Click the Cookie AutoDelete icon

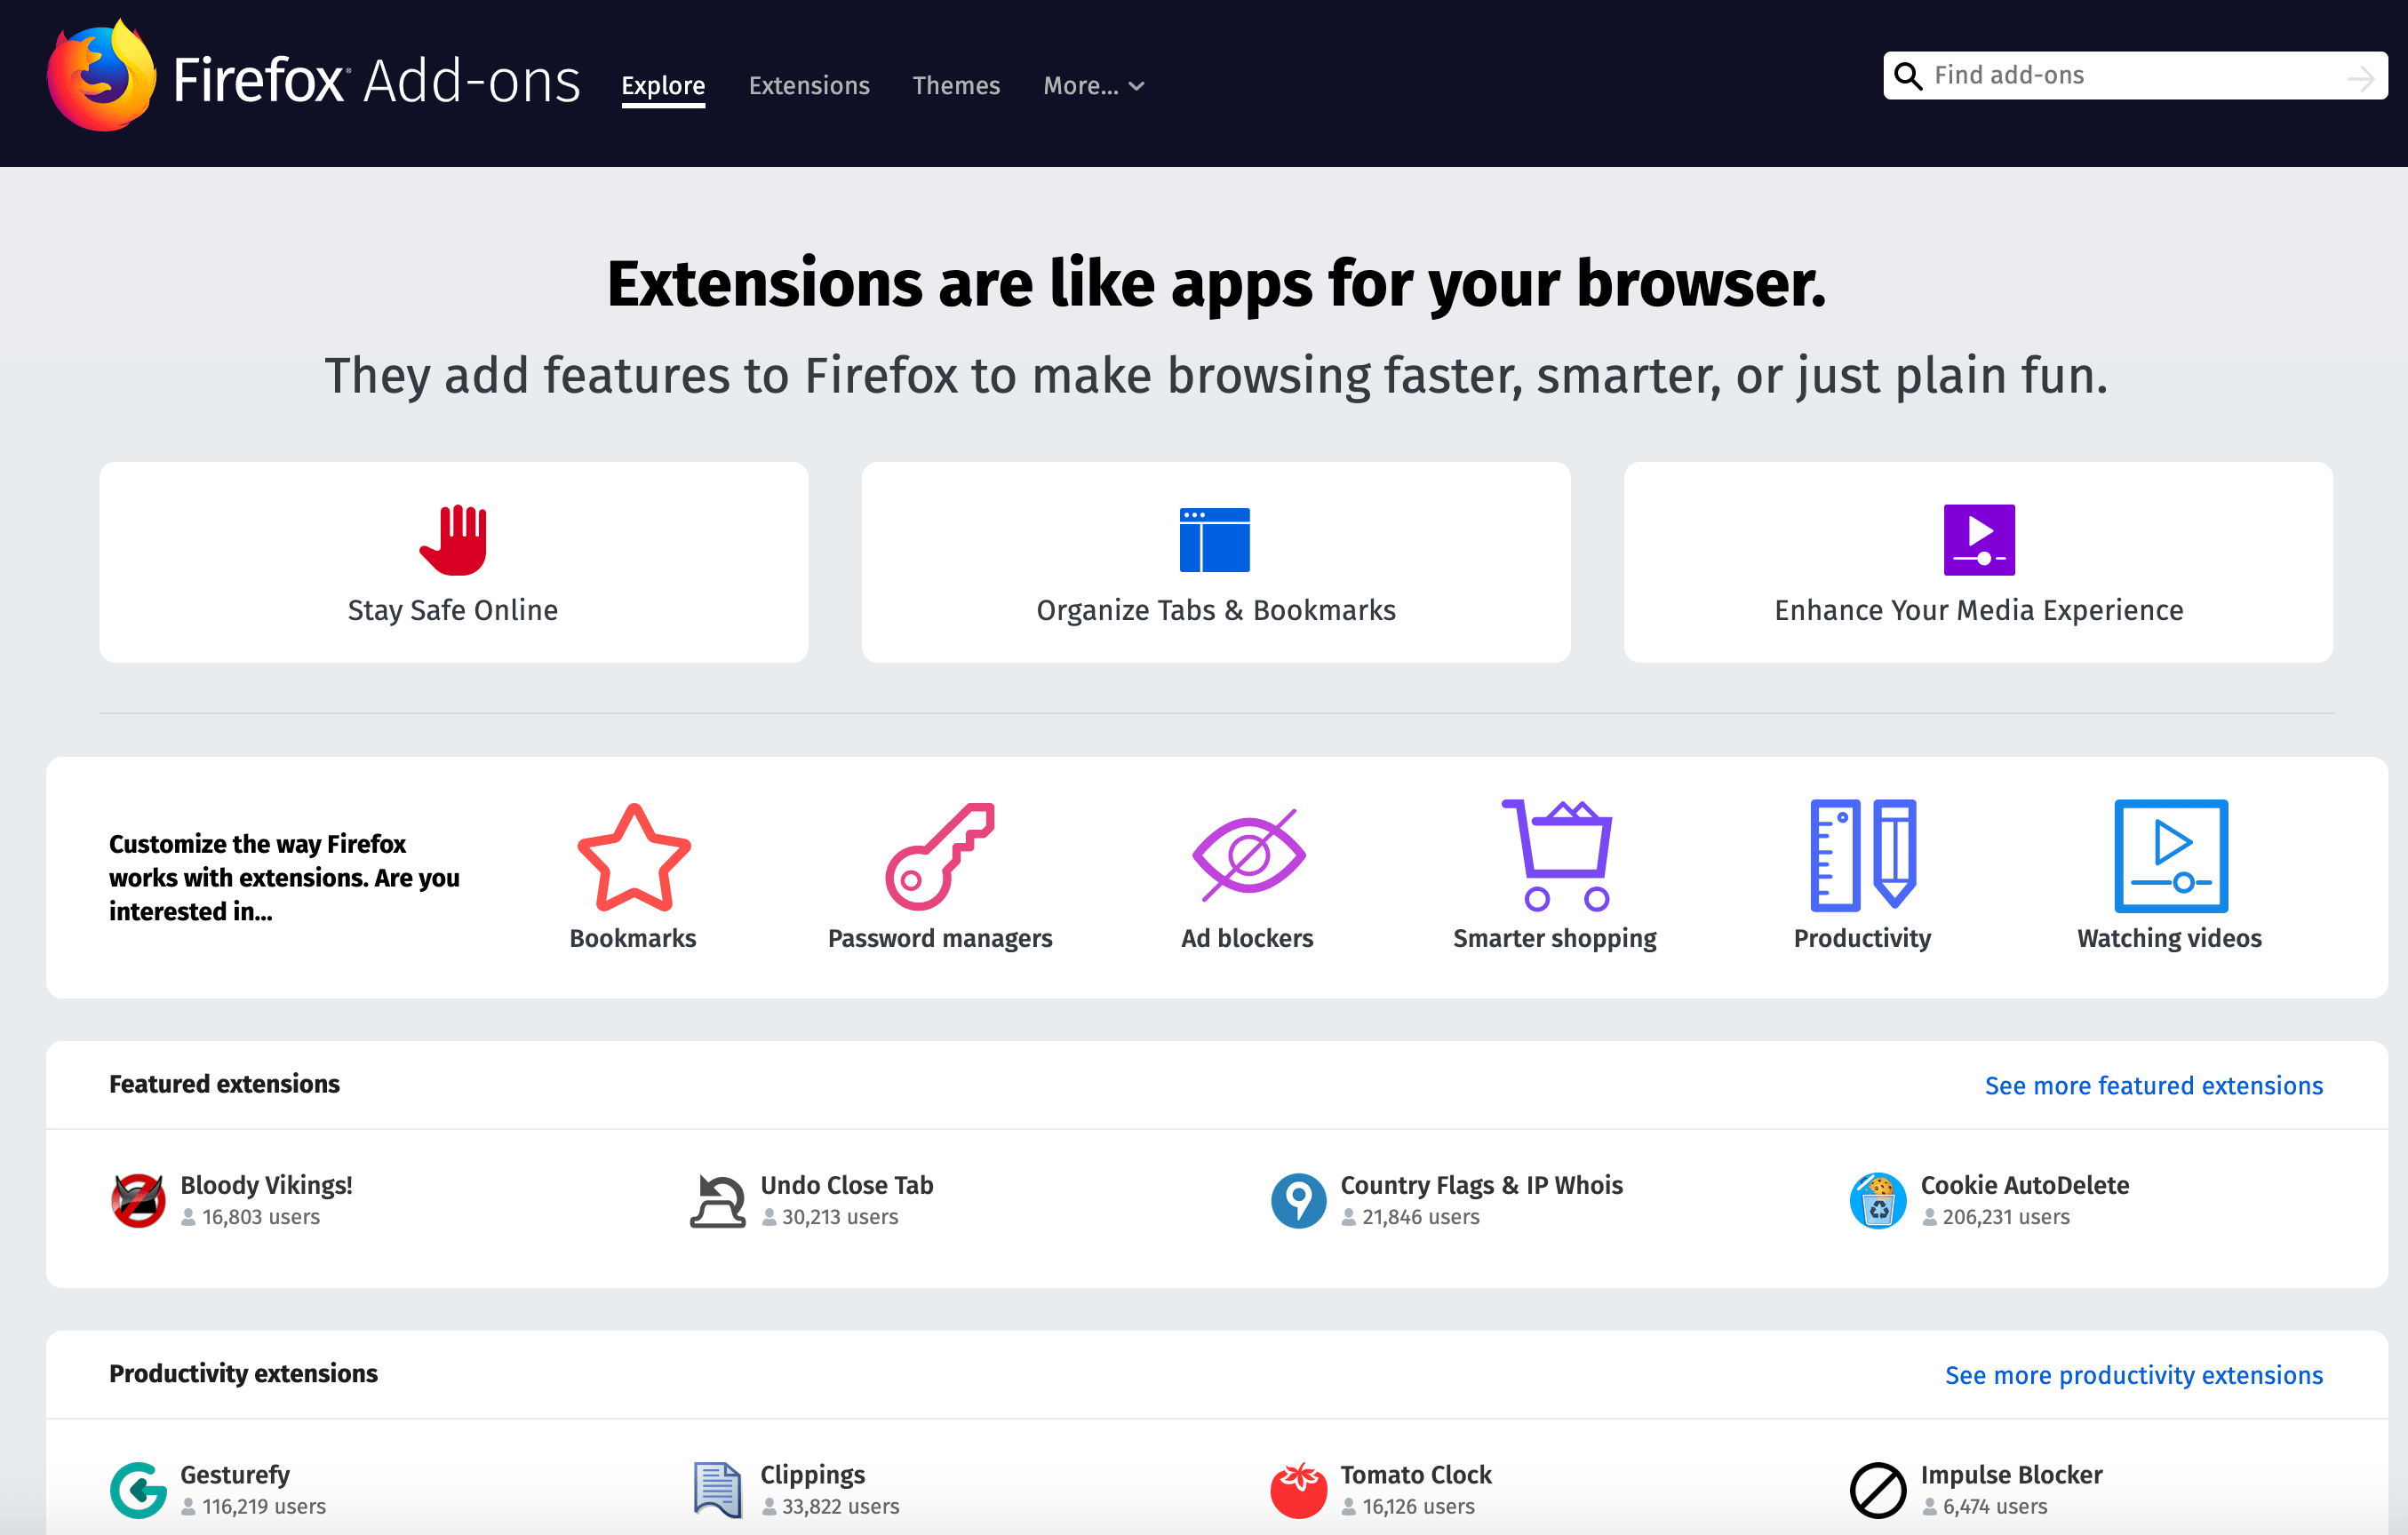[1878, 1200]
